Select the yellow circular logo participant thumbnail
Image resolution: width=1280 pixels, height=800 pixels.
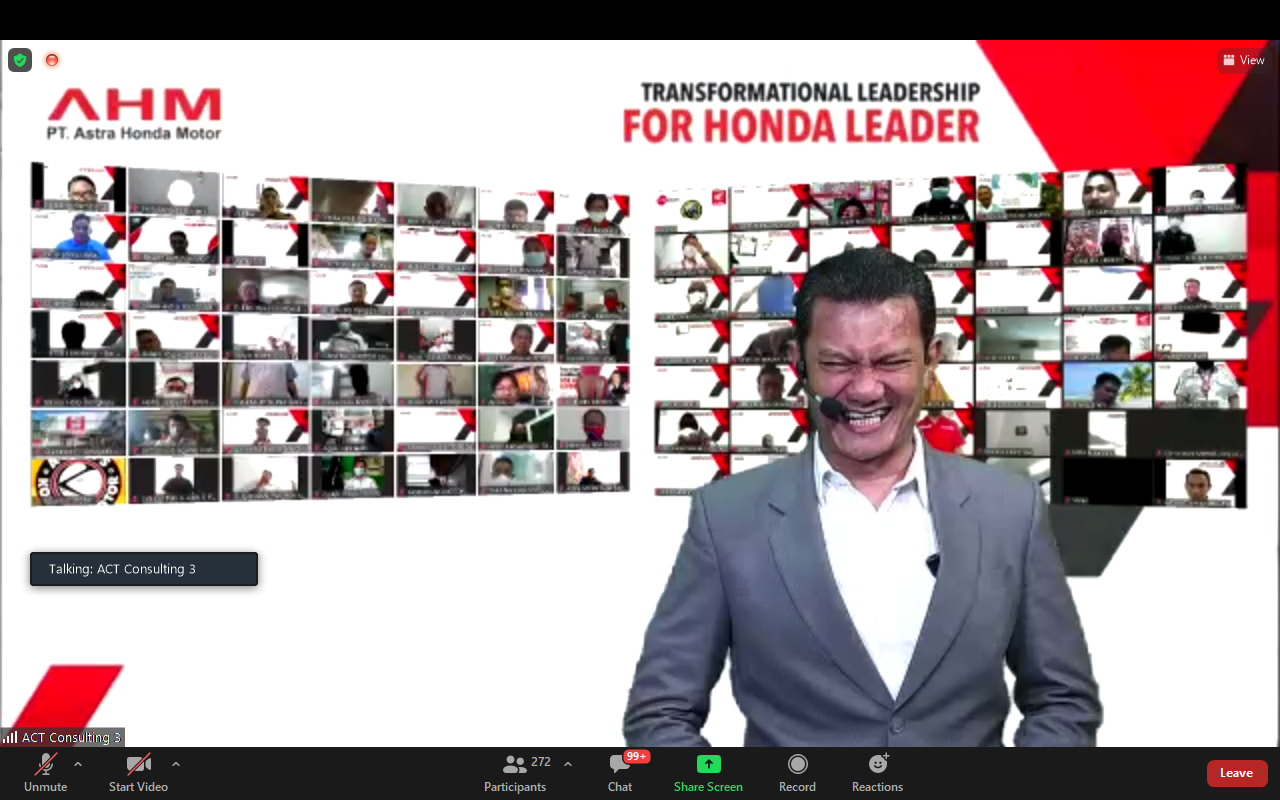click(x=78, y=482)
